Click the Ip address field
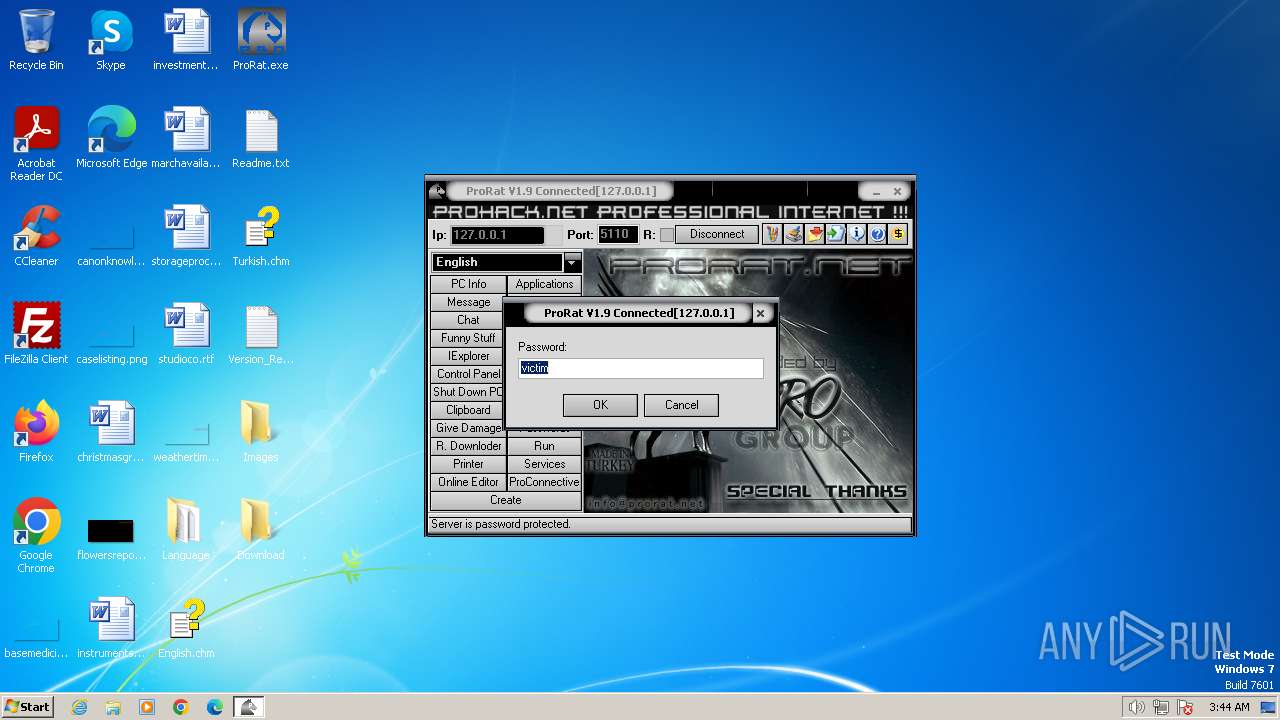The image size is (1280, 720). 497,235
